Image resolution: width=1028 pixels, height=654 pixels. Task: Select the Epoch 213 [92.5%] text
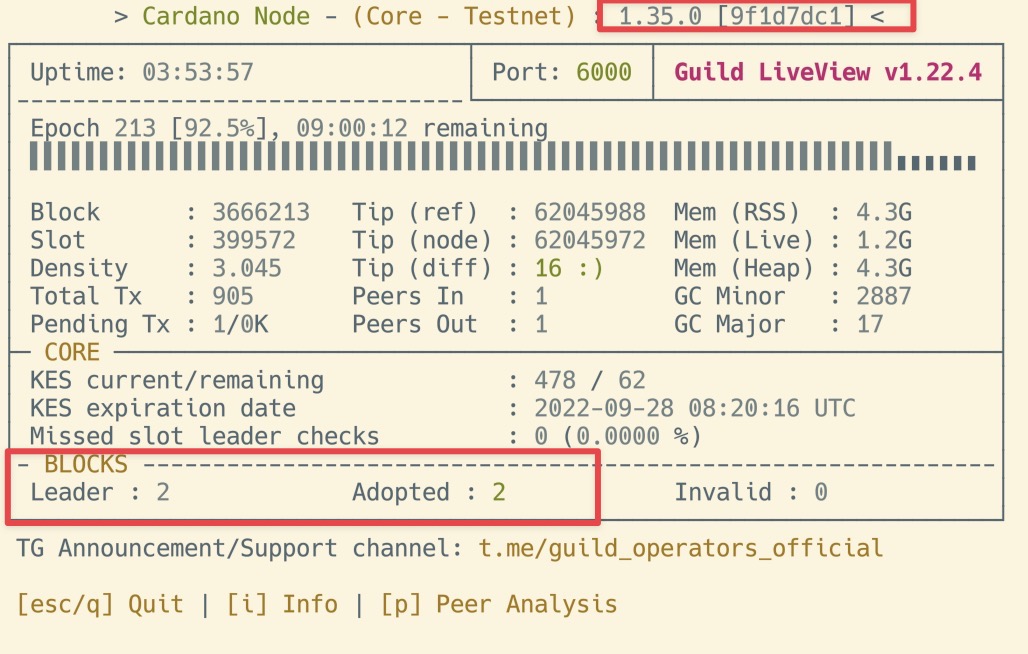point(149,128)
